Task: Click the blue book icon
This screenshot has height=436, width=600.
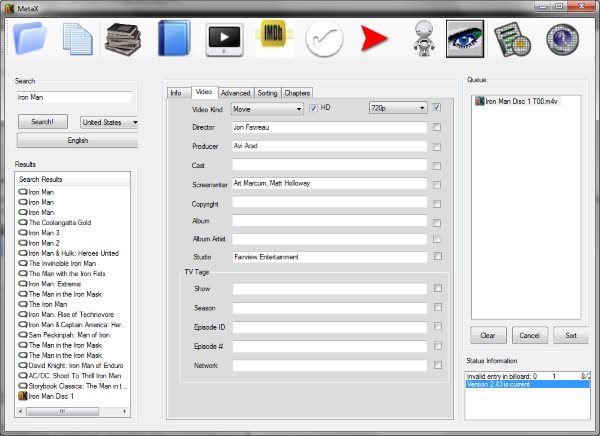Action: tap(174, 39)
